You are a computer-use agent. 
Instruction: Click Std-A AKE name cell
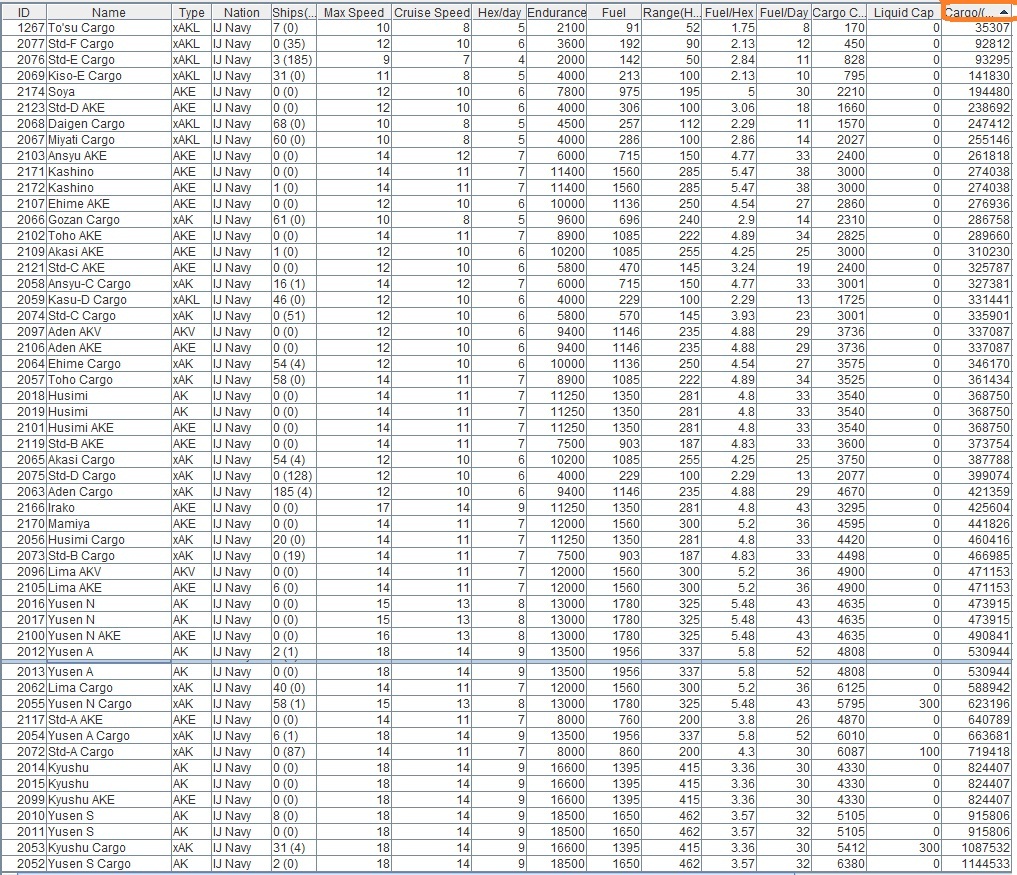109,720
